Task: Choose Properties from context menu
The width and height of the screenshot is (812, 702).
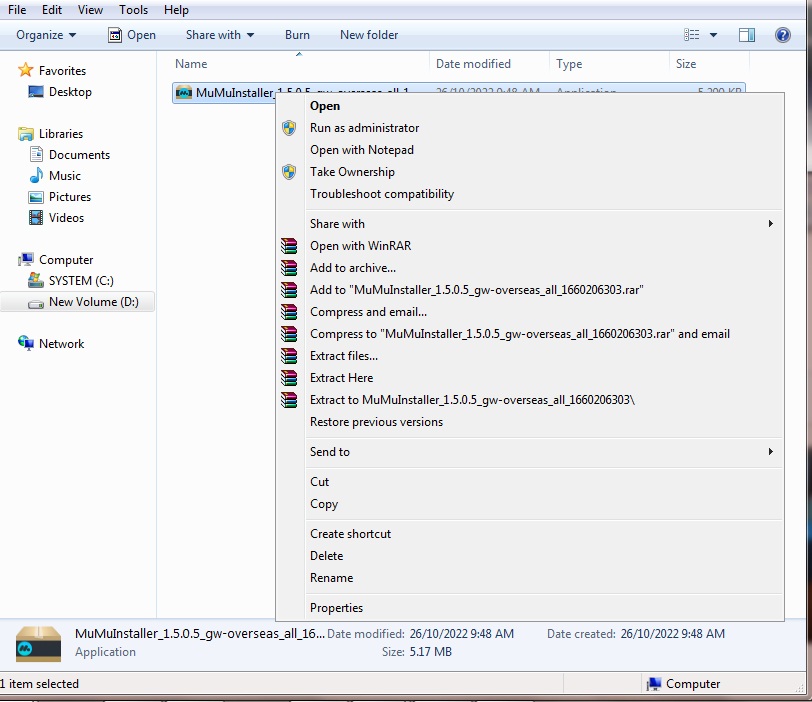Action: click(336, 608)
